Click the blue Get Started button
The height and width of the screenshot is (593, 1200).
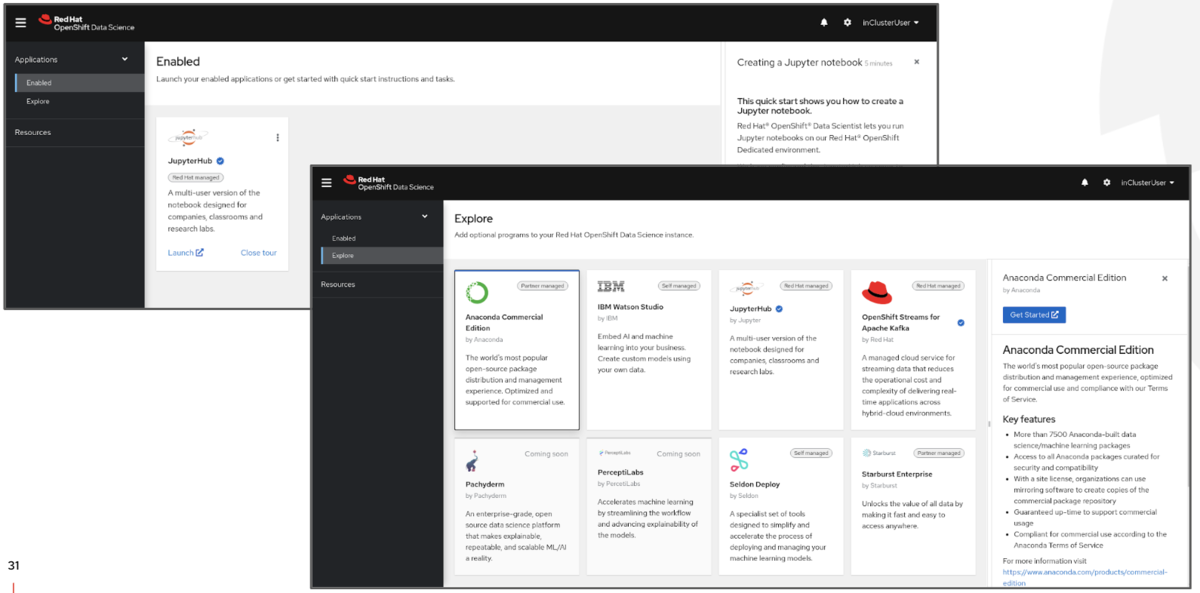coord(1034,314)
